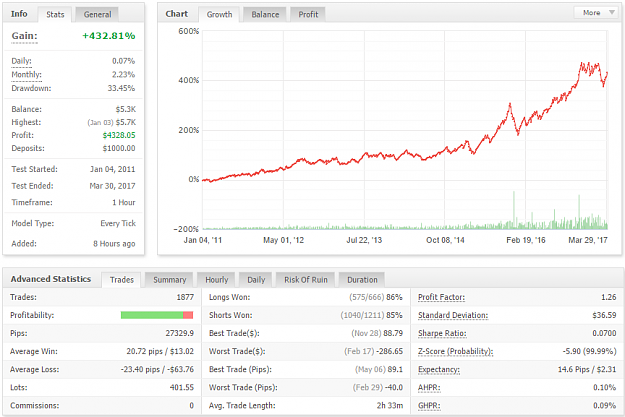Open the Summary statistics tab
The height and width of the screenshot is (417, 625).
pos(169,280)
